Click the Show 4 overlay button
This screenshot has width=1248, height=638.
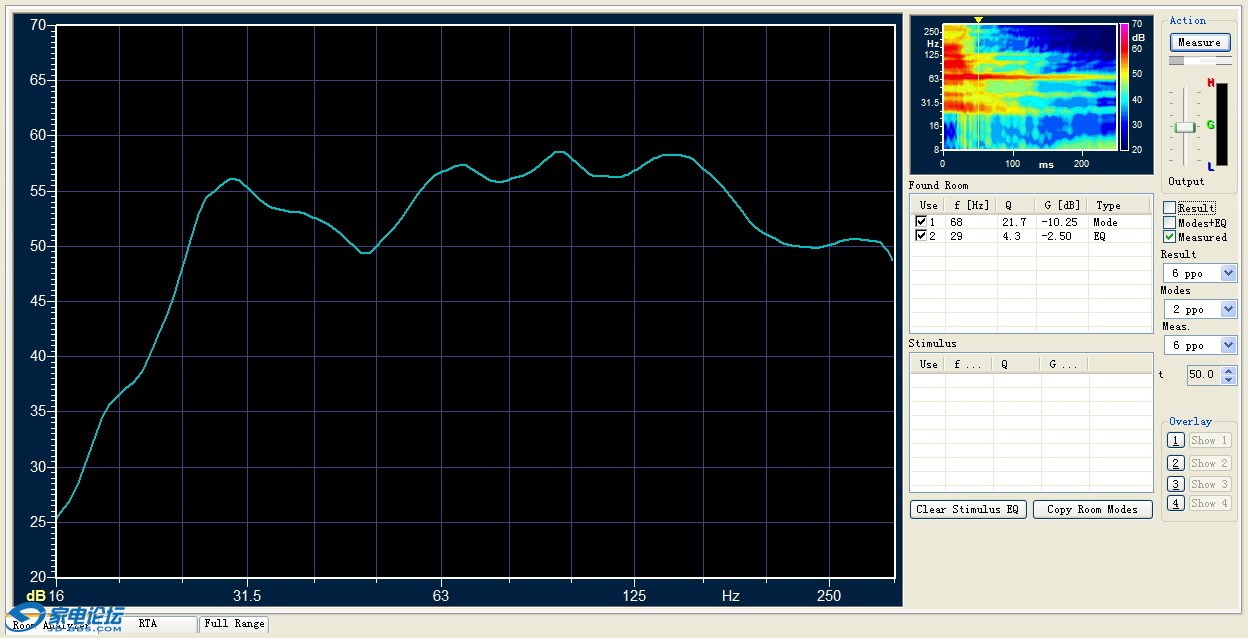coord(1209,503)
